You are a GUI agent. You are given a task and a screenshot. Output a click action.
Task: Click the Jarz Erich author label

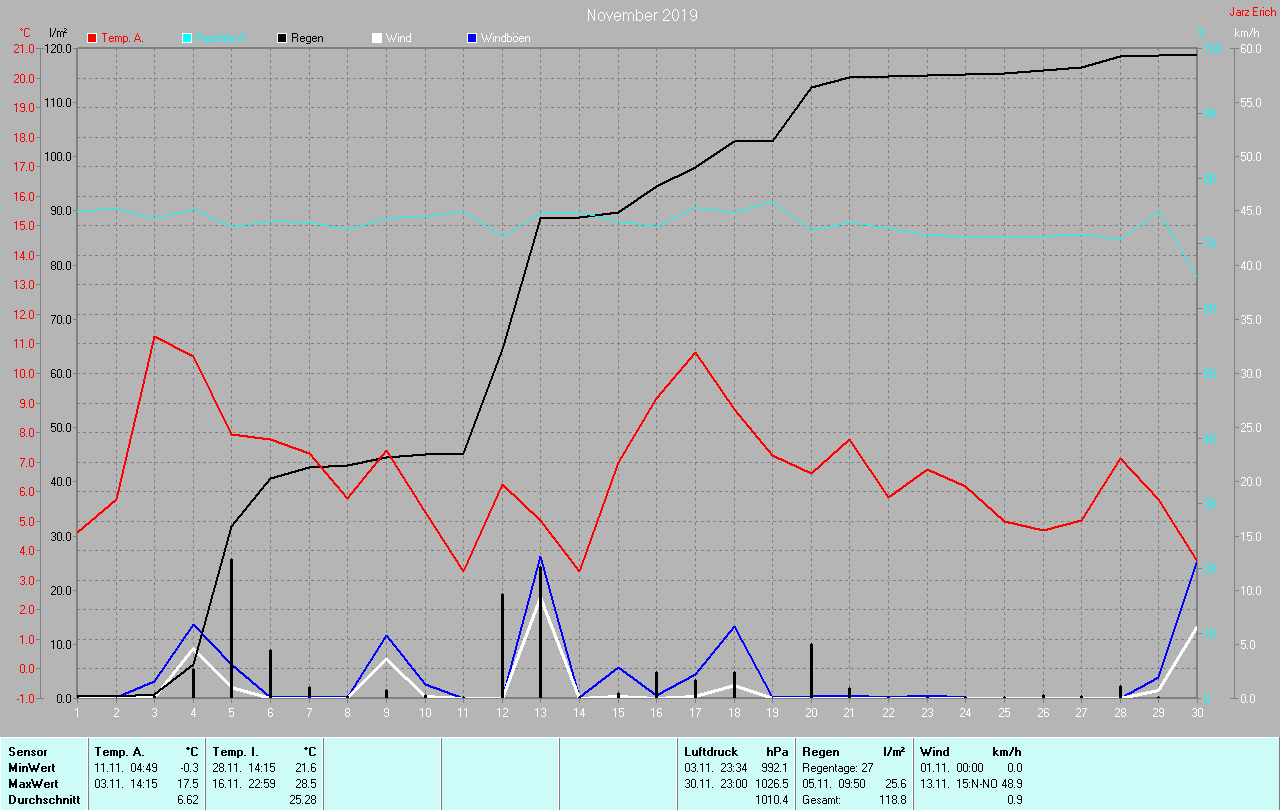[1253, 12]
